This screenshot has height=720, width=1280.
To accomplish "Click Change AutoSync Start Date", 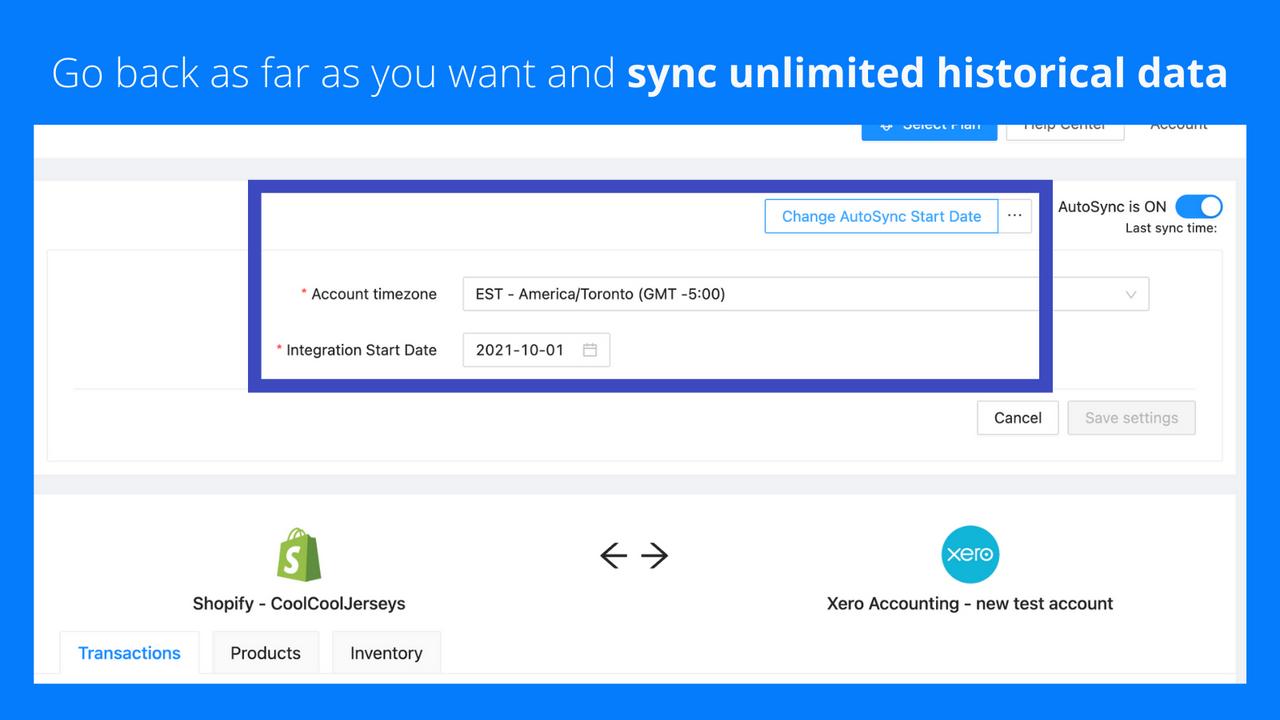I will (880, 216).
